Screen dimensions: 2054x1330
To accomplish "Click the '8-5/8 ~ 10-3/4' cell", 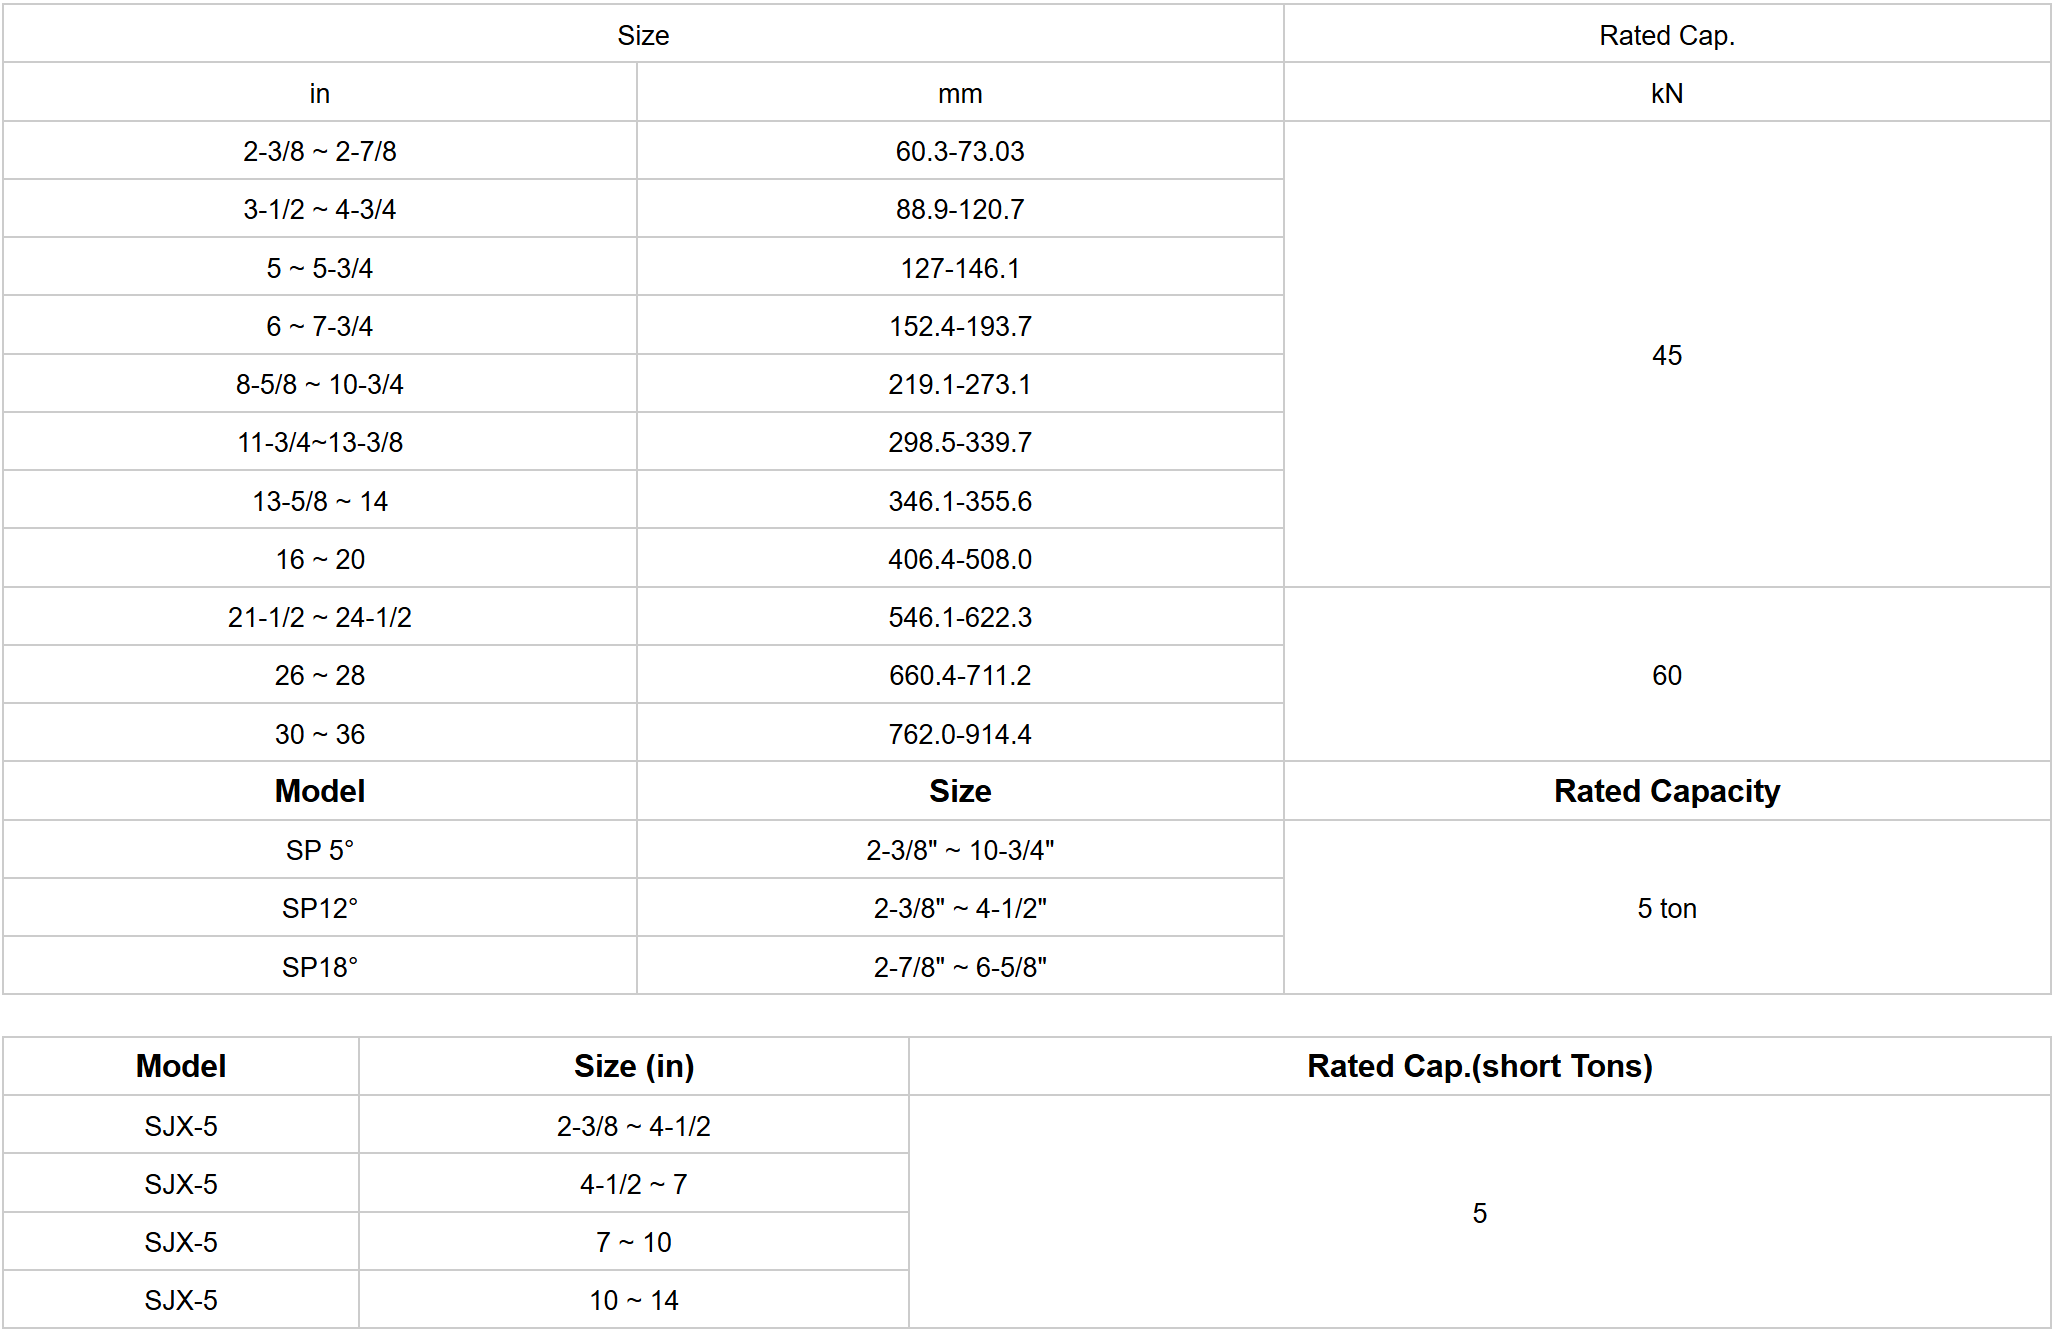I will 320,385.
